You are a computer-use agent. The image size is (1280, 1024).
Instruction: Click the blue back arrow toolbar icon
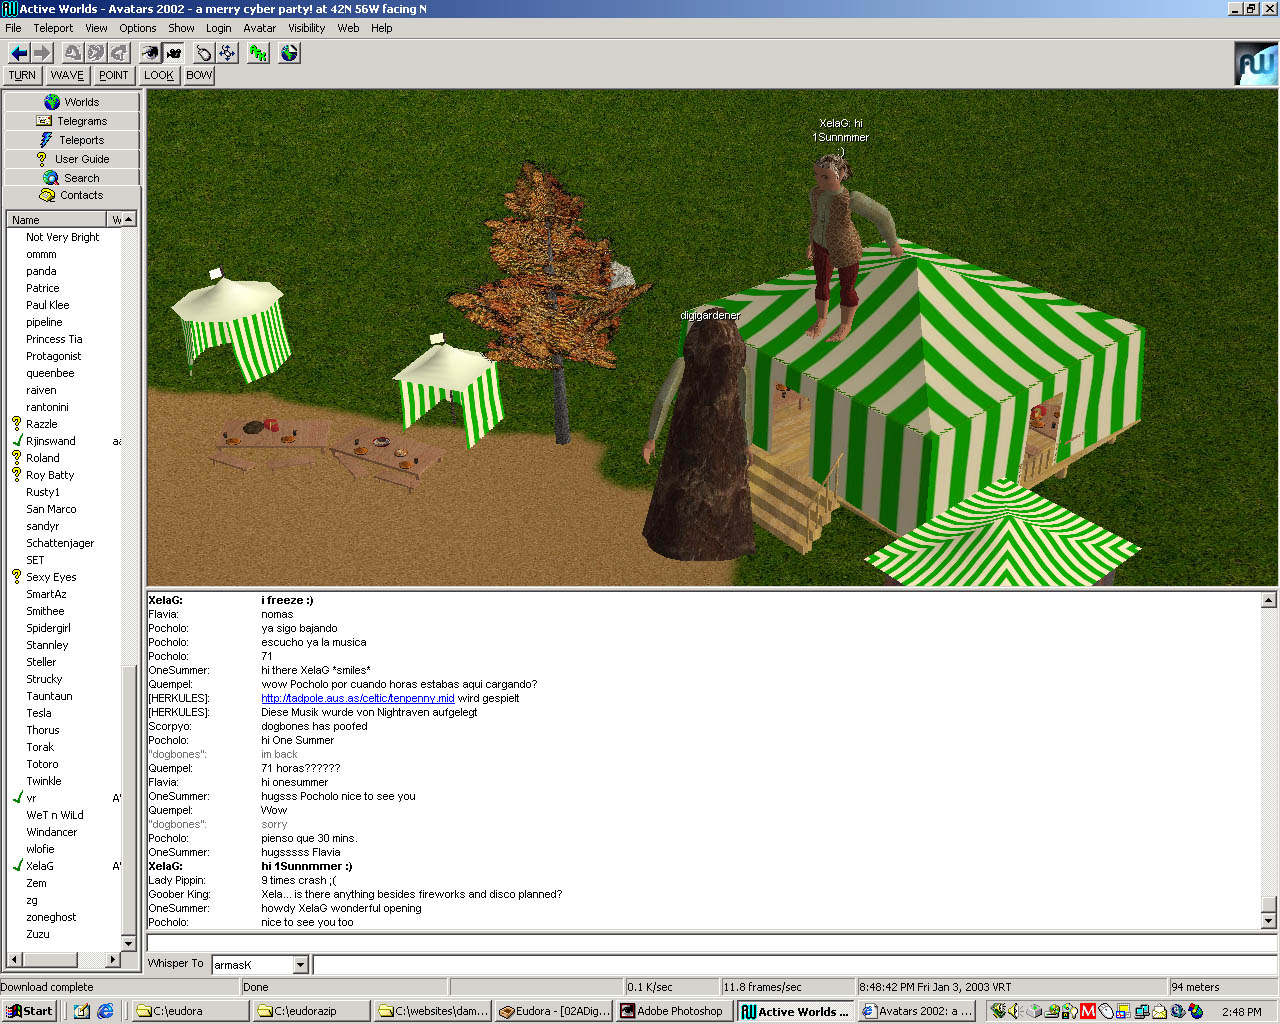[x=19, y=53]
